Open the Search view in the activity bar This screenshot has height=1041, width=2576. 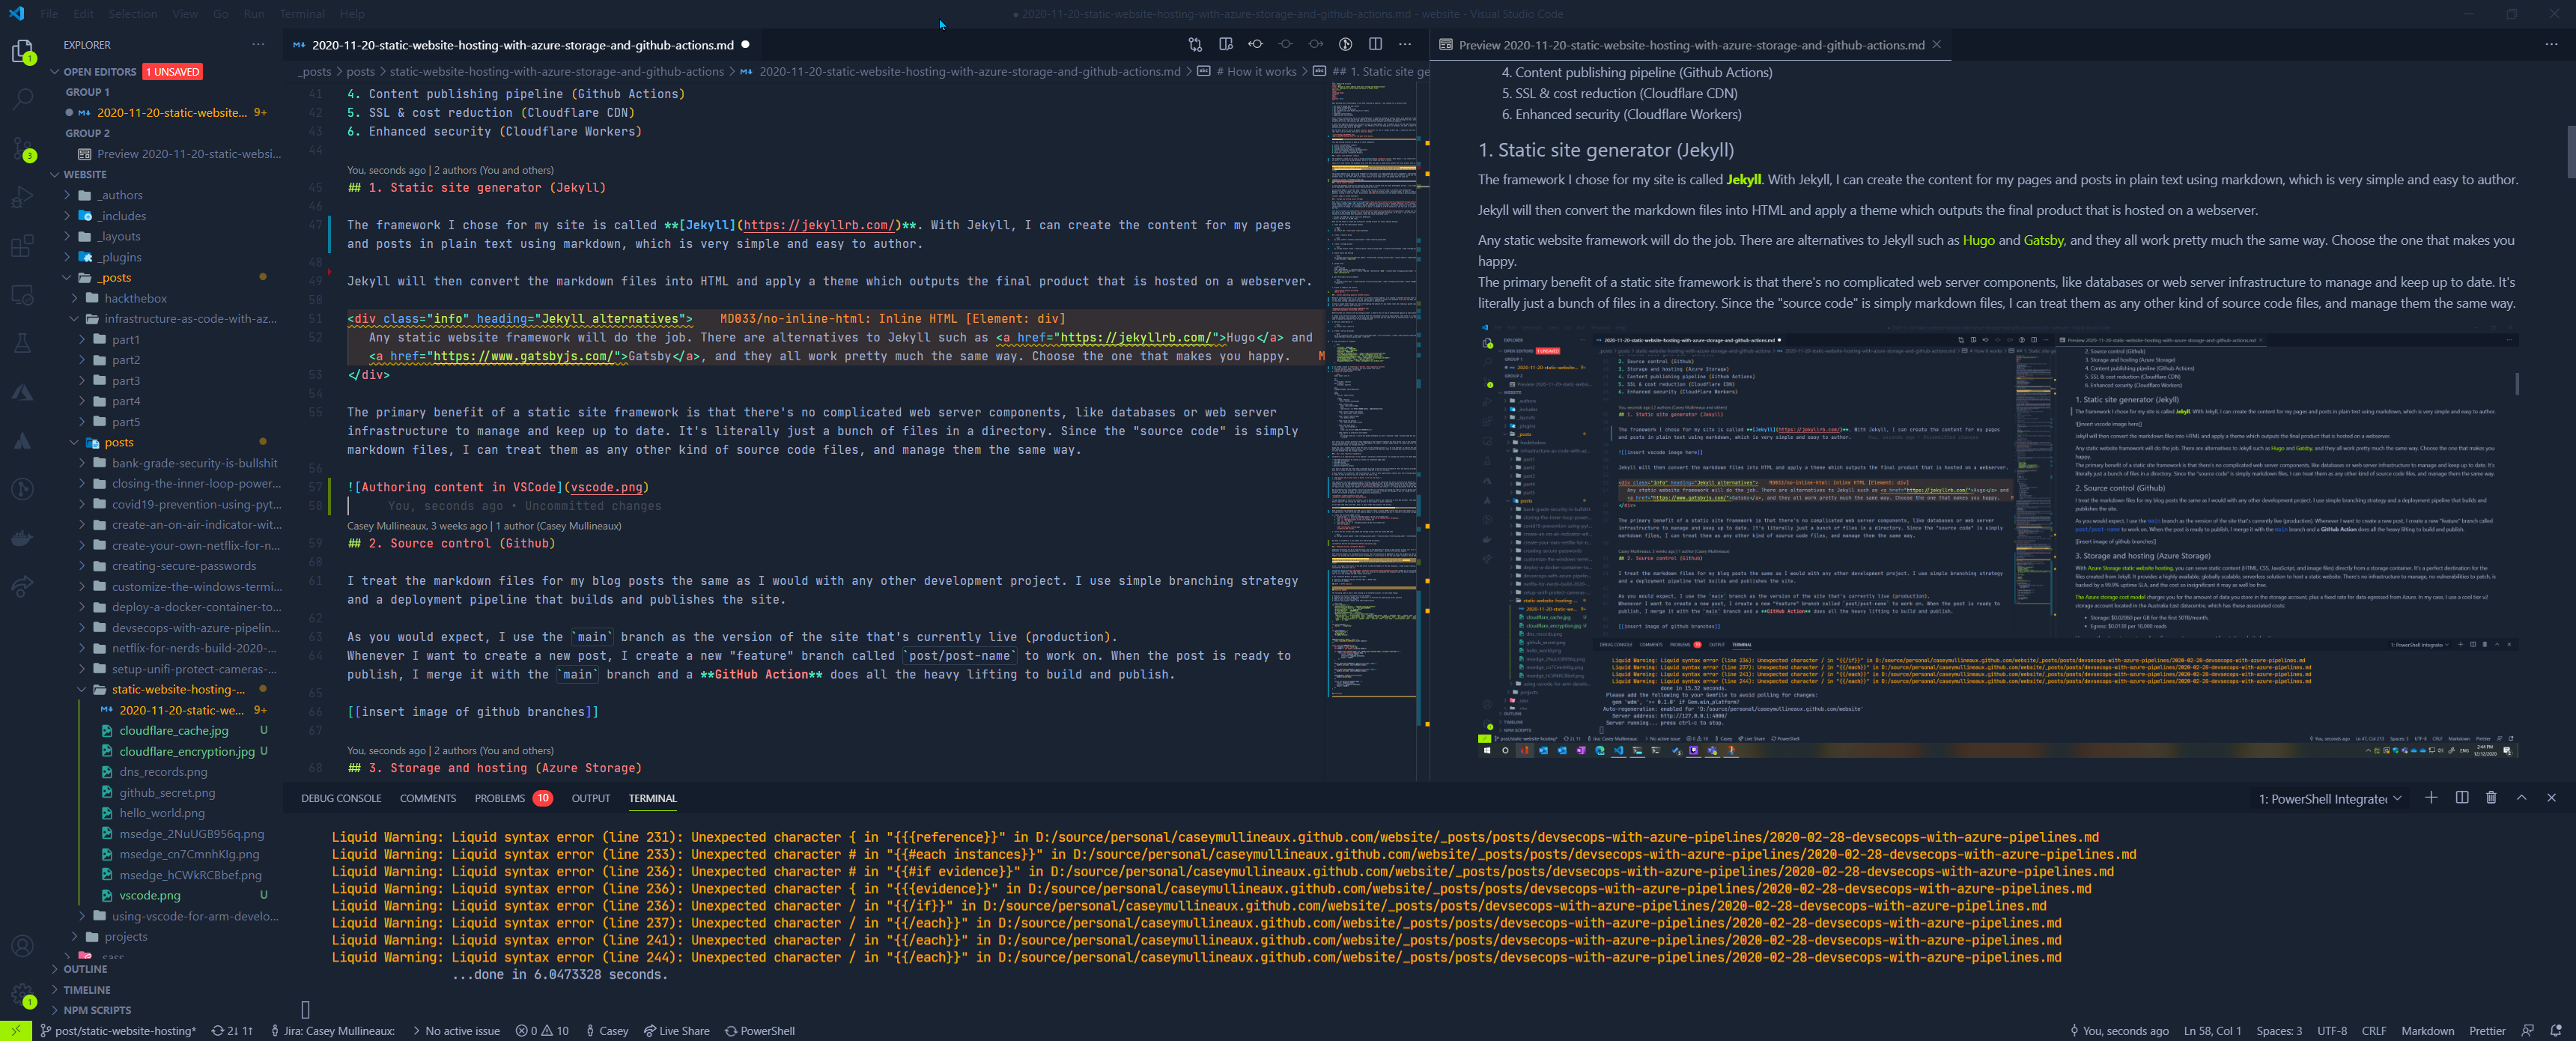coord(22,98)
